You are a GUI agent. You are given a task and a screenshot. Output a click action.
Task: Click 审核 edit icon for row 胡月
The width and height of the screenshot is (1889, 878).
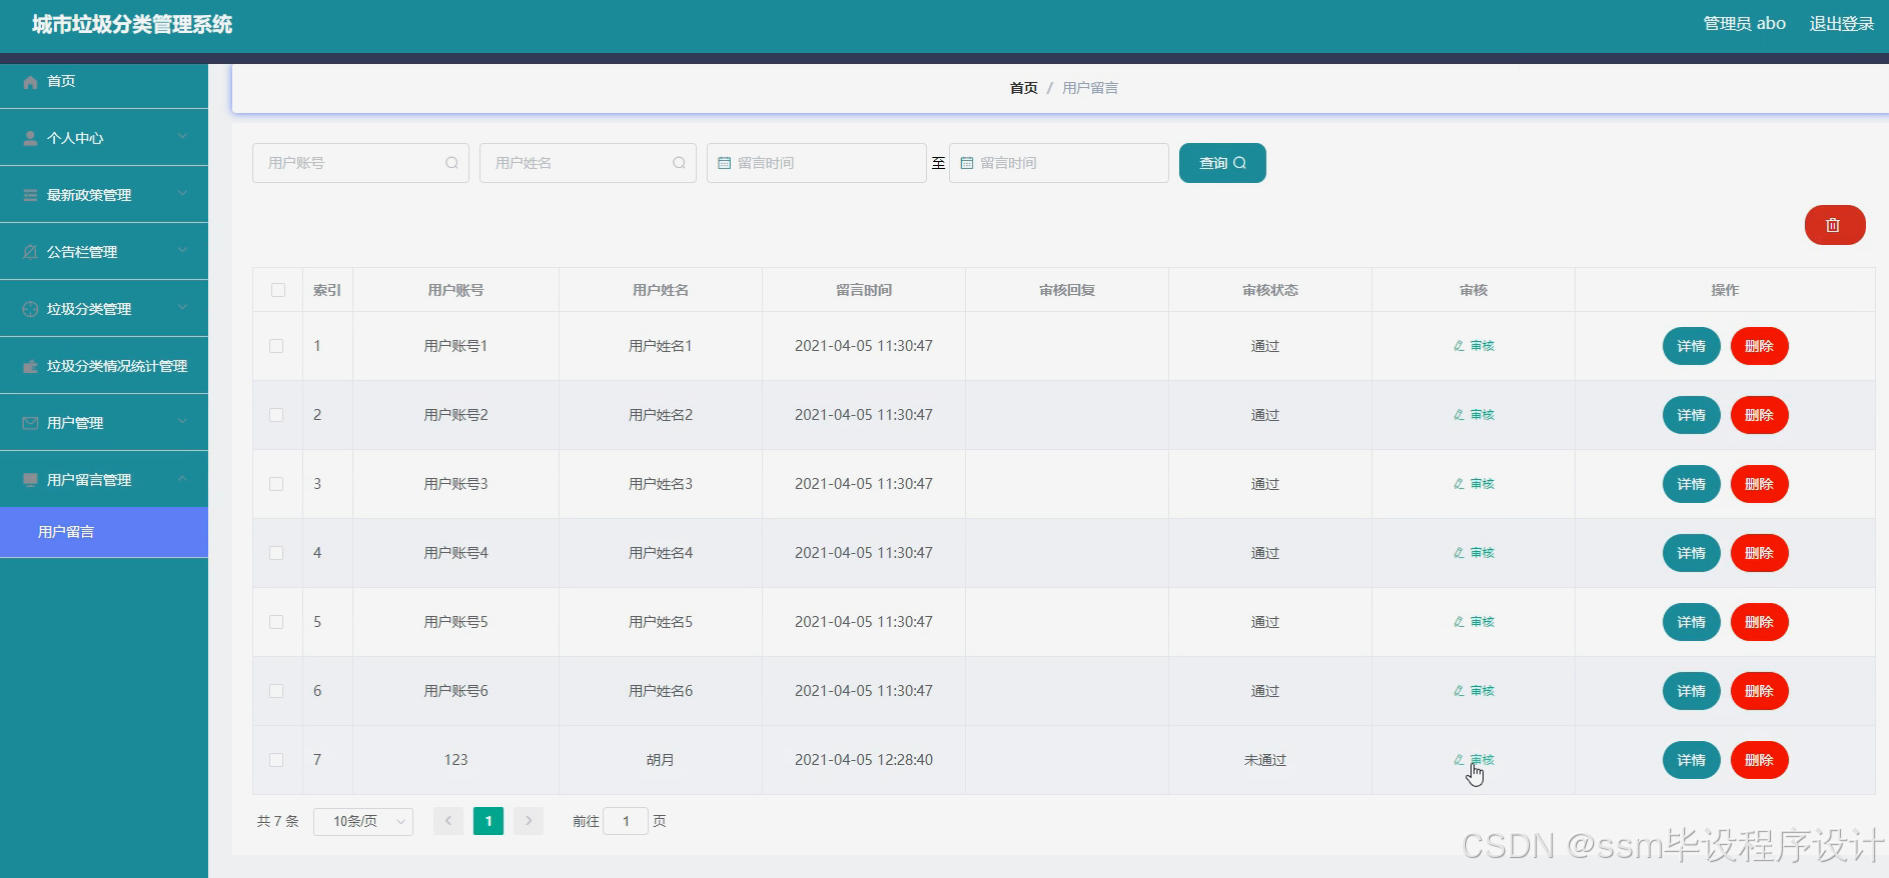click(x=1459, y=760)
